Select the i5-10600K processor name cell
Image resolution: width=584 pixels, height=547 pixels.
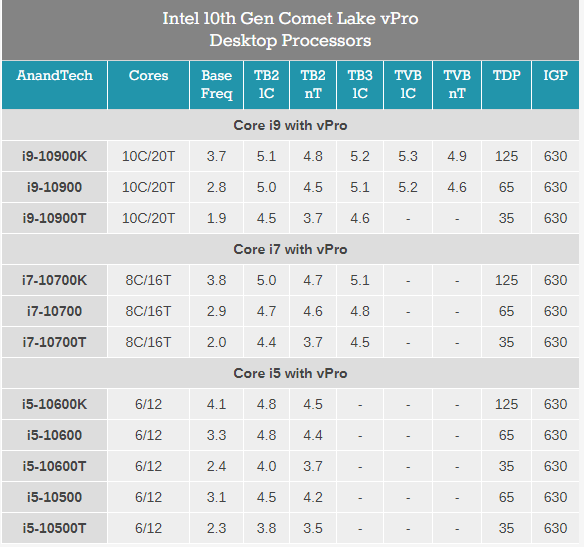click(x=54, y=404)
